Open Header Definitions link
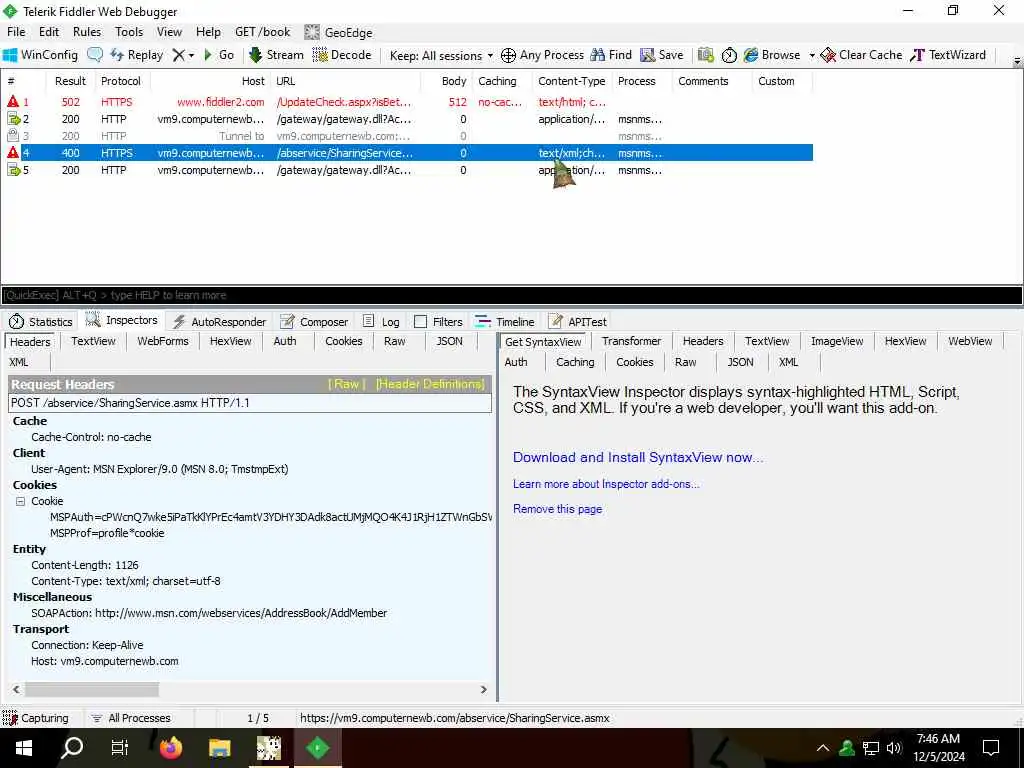1024x768 pixels. [430, 384]
